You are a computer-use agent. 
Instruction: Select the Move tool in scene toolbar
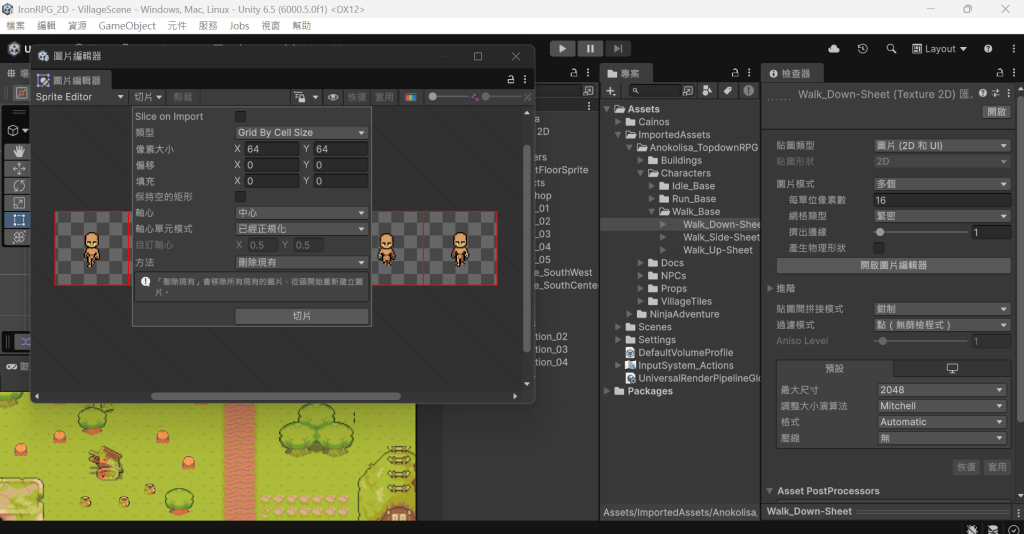[x=19, y=168]
